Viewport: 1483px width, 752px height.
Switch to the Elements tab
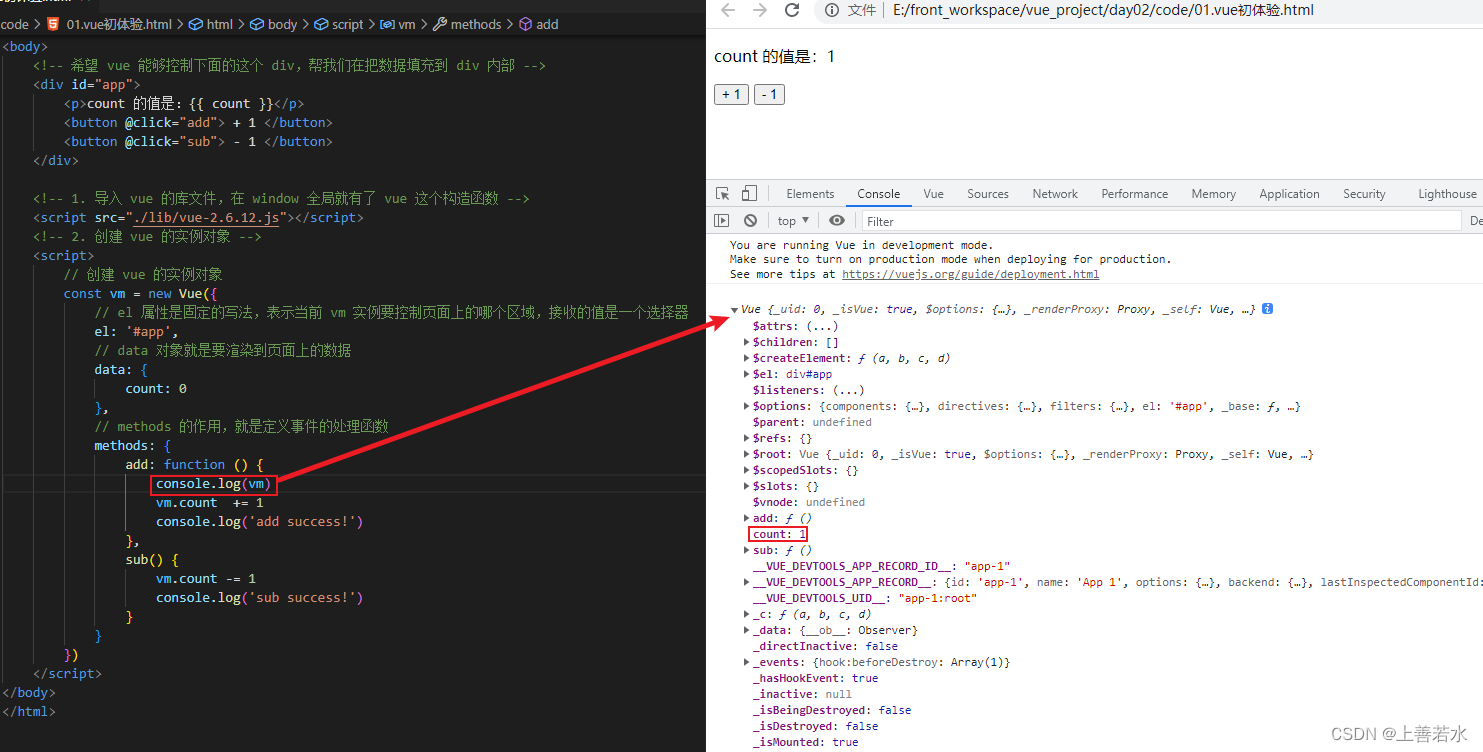point(810,194)
